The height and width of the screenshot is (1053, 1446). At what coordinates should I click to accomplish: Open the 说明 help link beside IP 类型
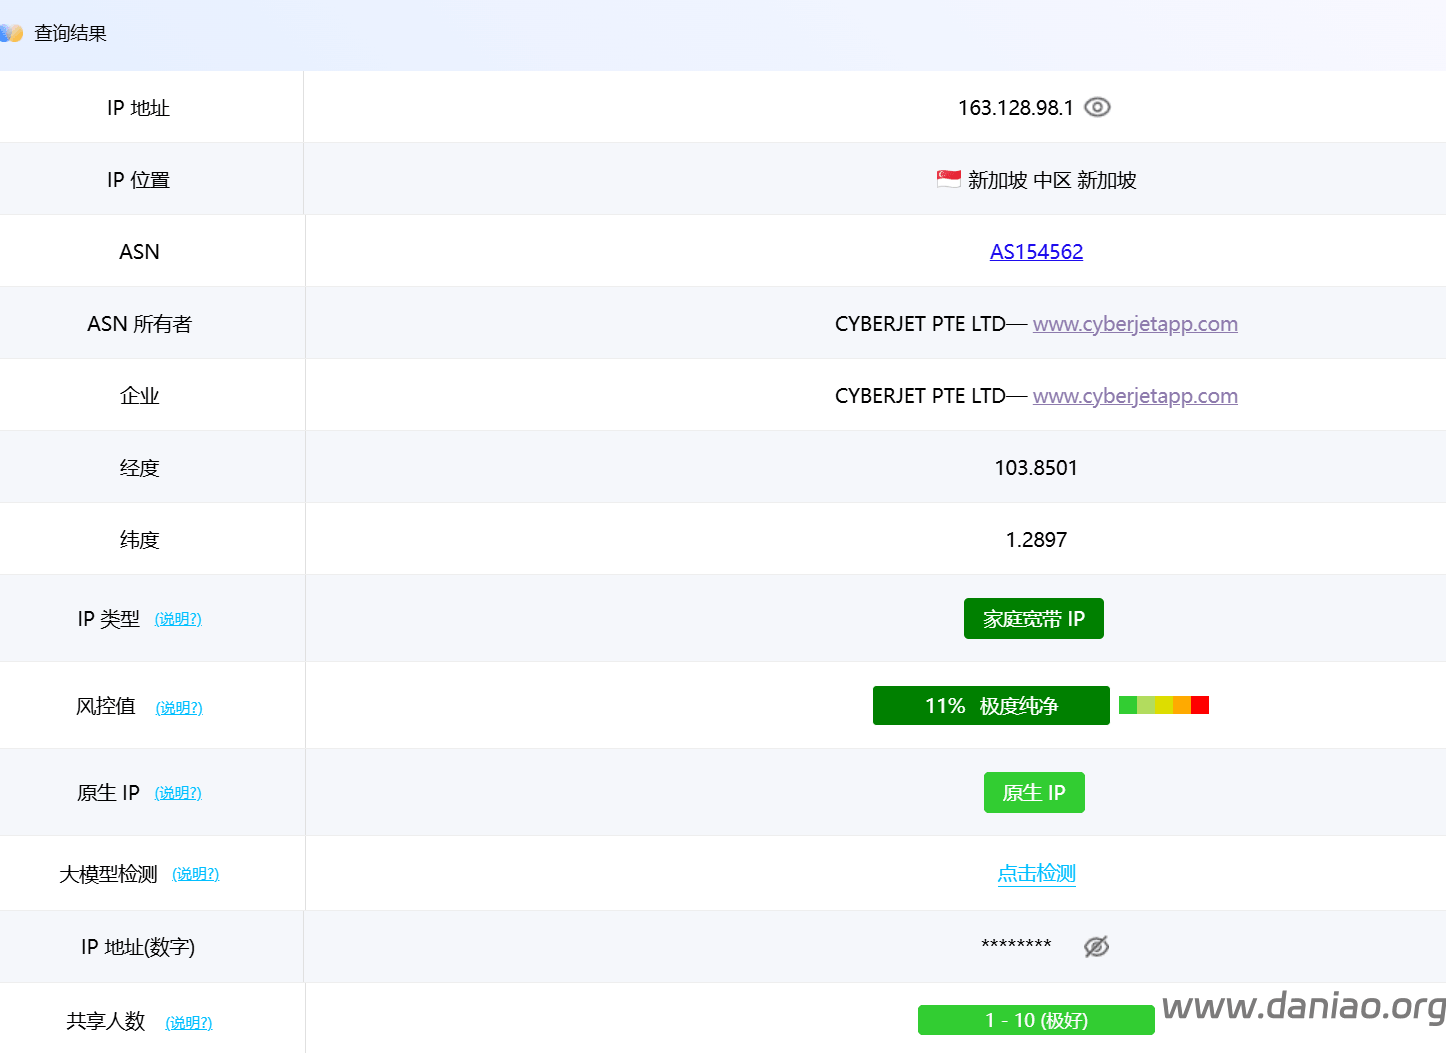click(178, 619)
